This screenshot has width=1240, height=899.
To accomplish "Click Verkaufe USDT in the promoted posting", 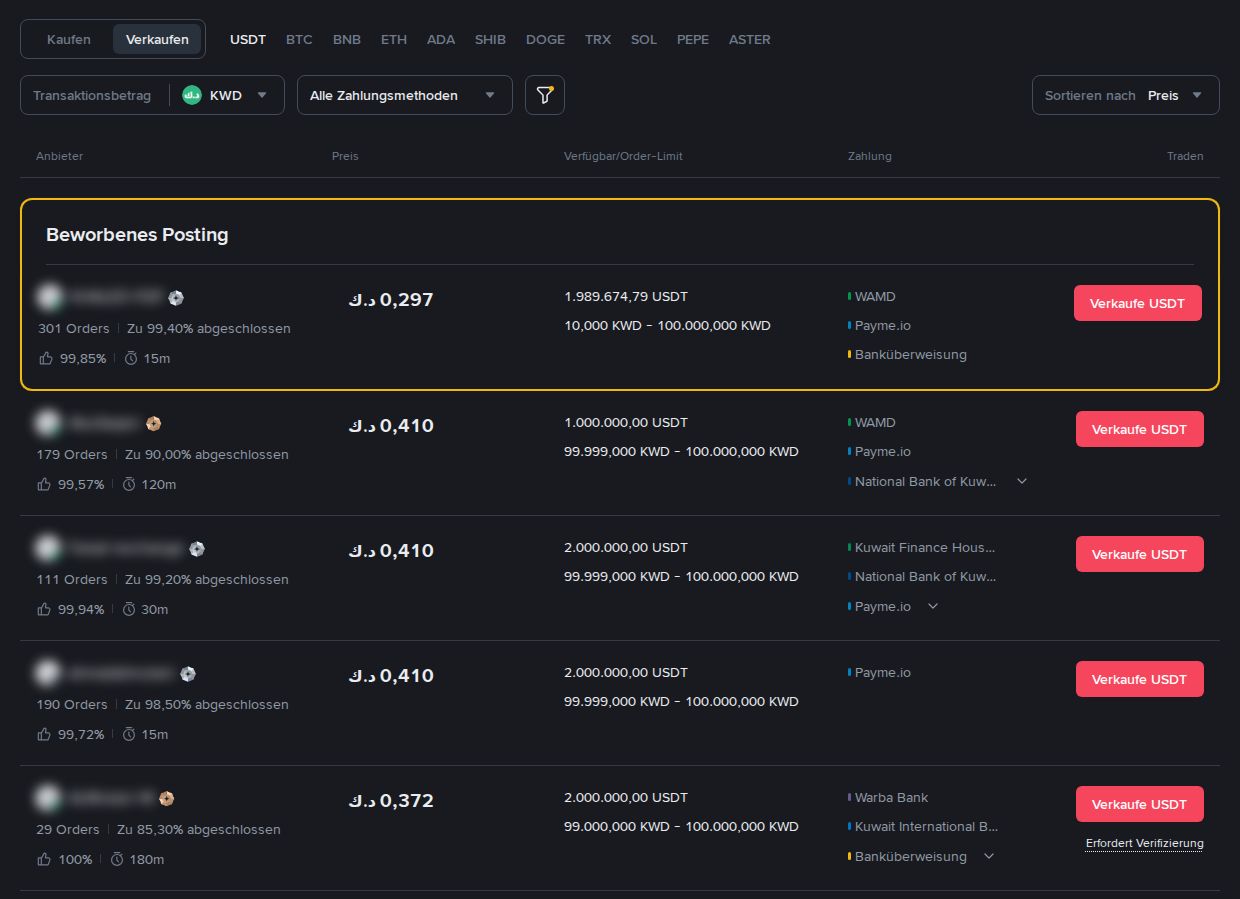I will click(1138, 303).
